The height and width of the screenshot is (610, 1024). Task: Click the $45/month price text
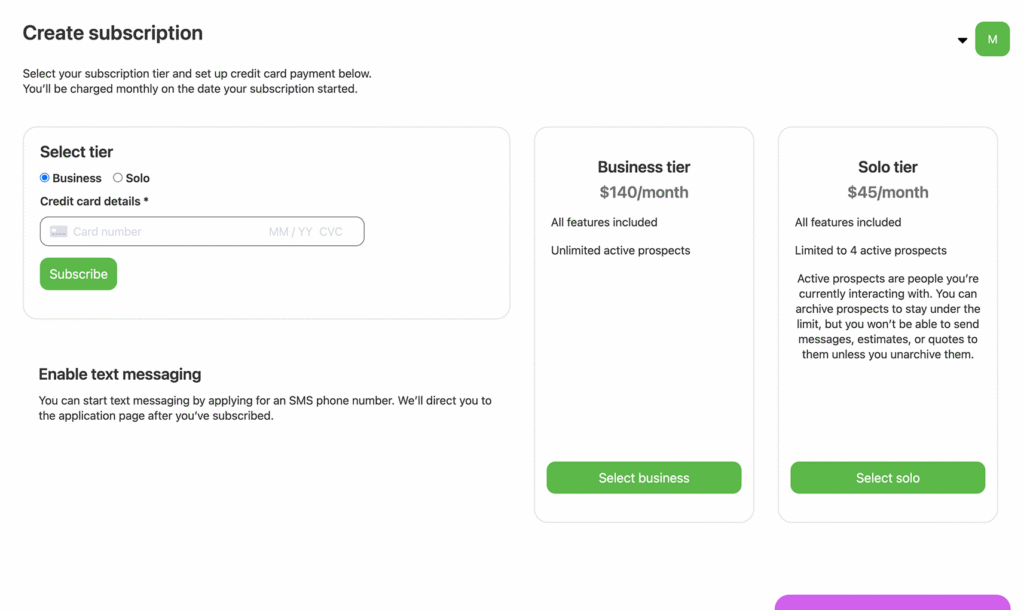coord(887,192)
